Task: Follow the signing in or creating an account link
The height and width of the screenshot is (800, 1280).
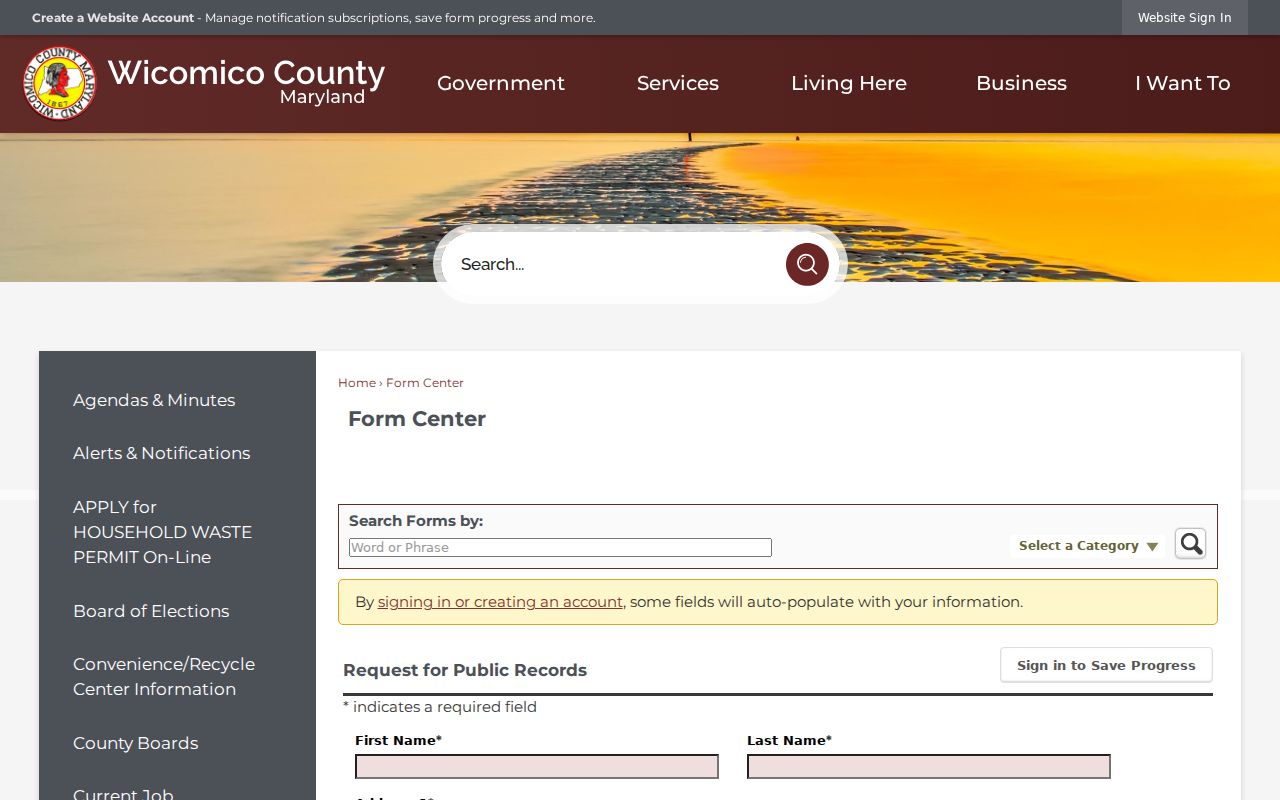Action: [500, 602]
